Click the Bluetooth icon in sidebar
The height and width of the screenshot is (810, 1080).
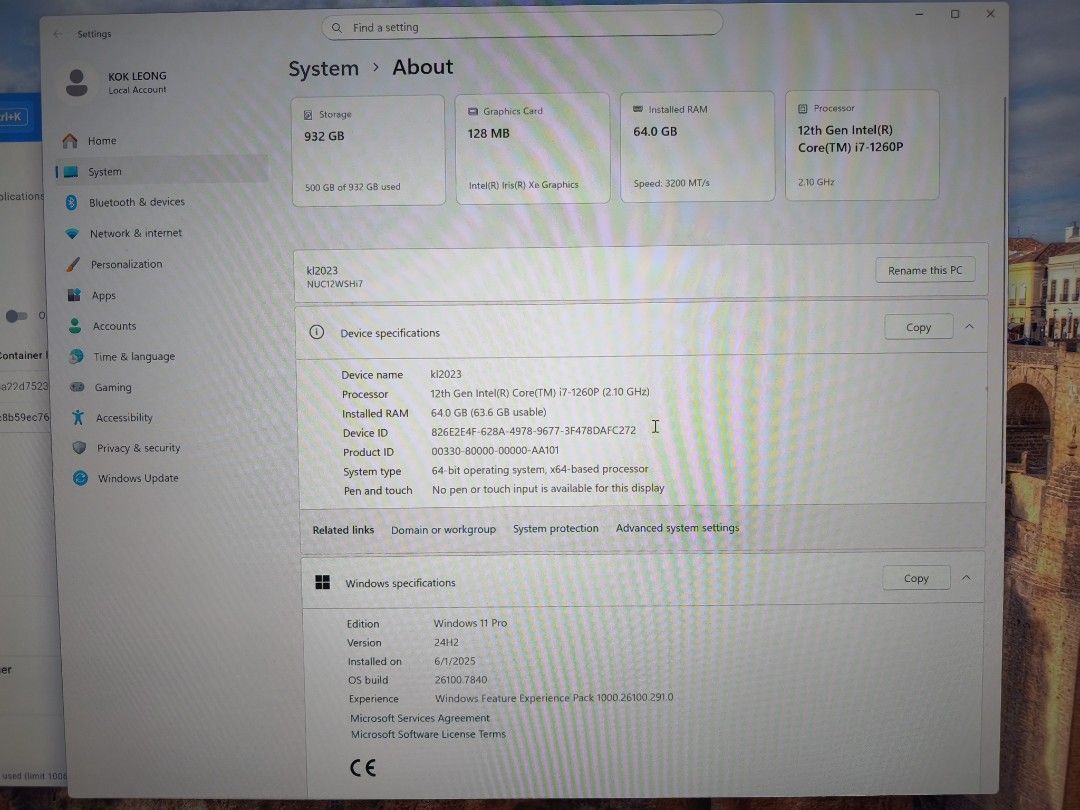coord(71,202)
